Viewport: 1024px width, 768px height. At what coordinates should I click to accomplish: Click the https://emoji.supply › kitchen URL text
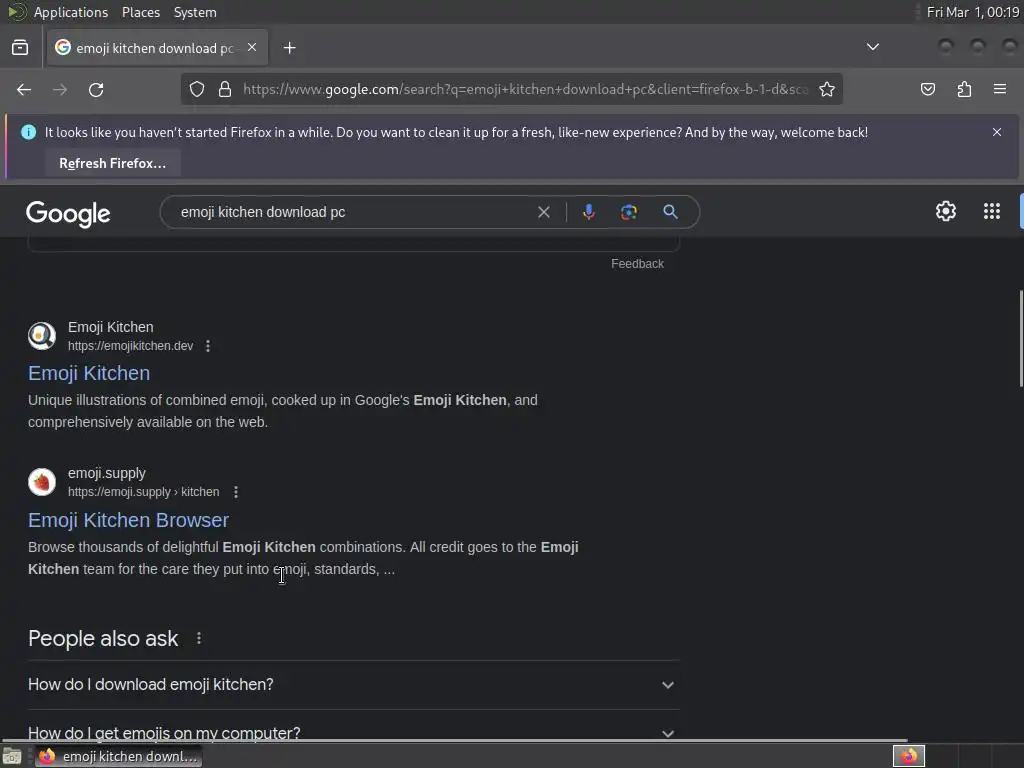click(144, 492)
